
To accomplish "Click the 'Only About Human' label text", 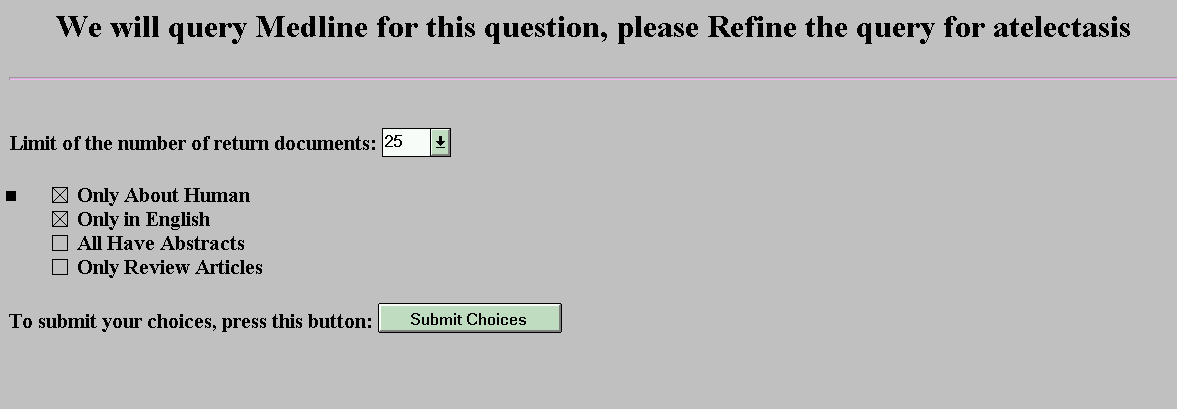I will pos(163,196).
